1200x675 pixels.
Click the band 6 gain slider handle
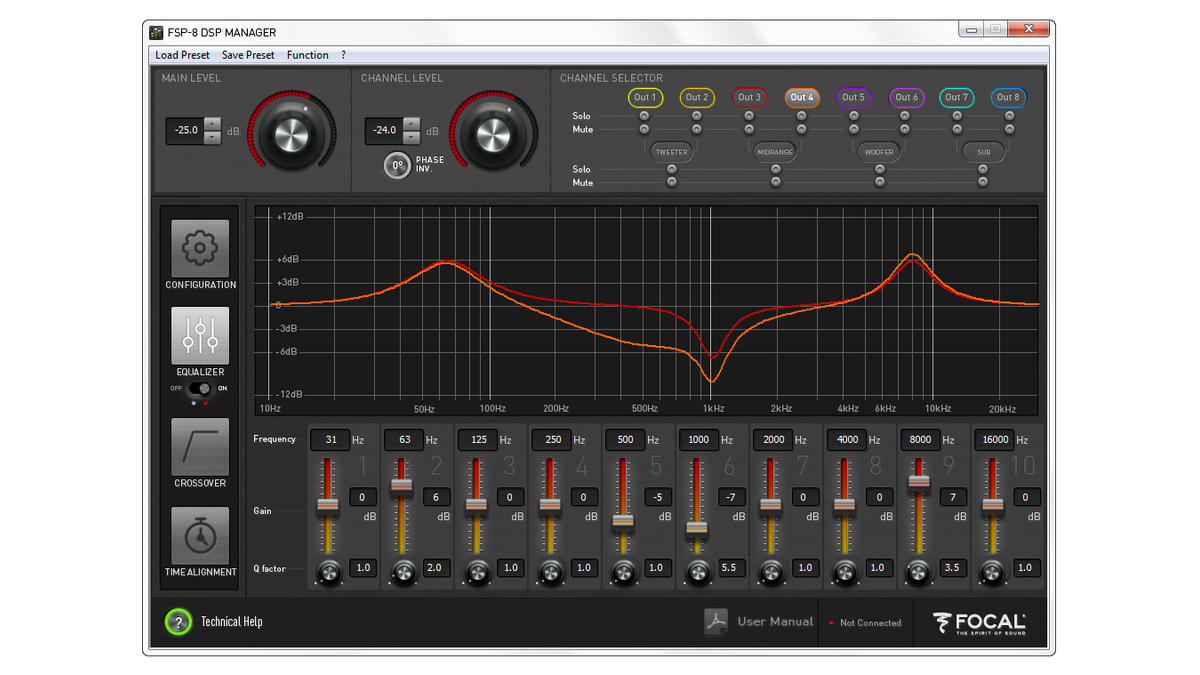pyautogui.click(x=697, y=527)
